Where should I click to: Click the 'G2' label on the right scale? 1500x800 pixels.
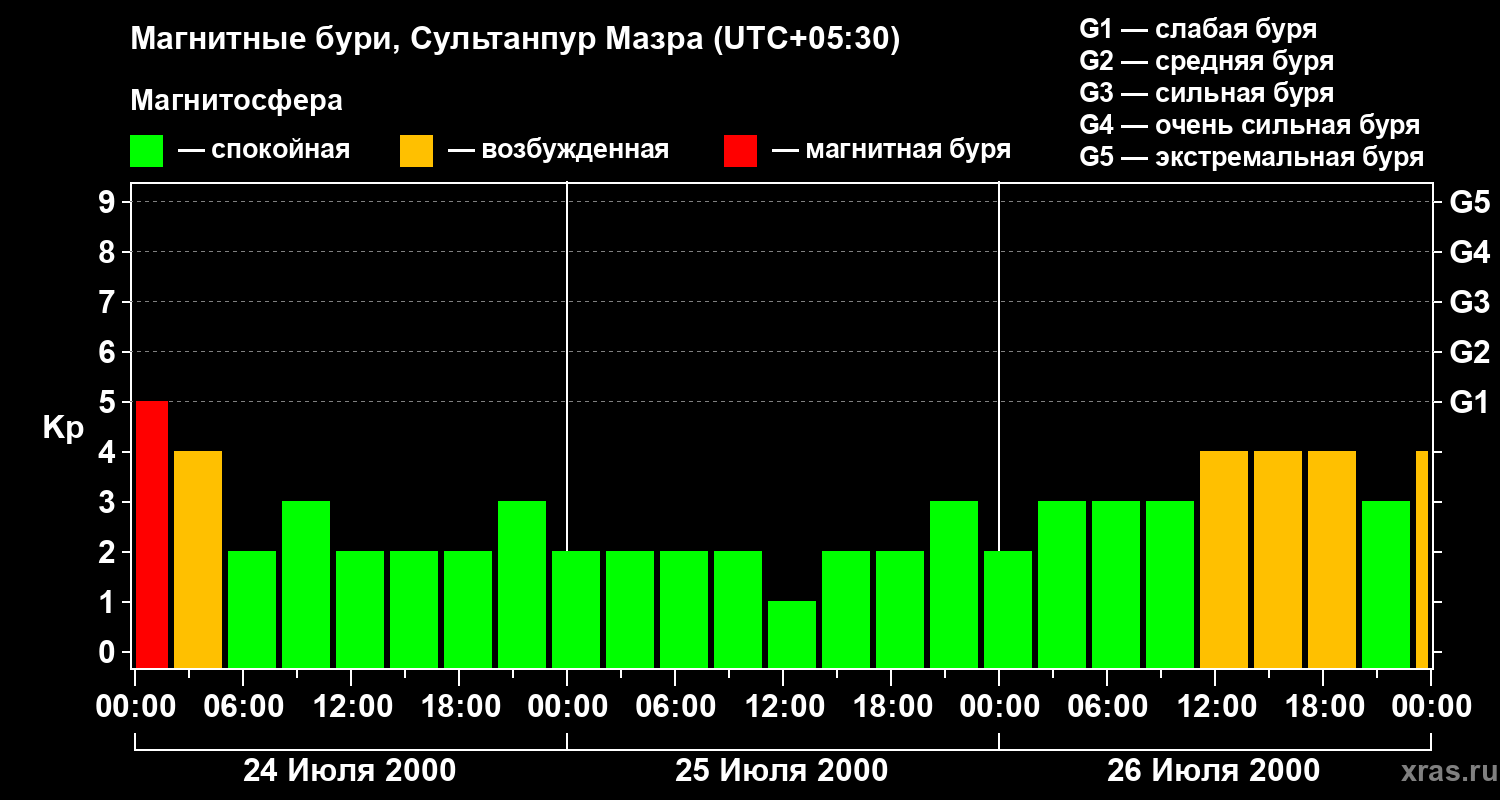coord(1469,353)
